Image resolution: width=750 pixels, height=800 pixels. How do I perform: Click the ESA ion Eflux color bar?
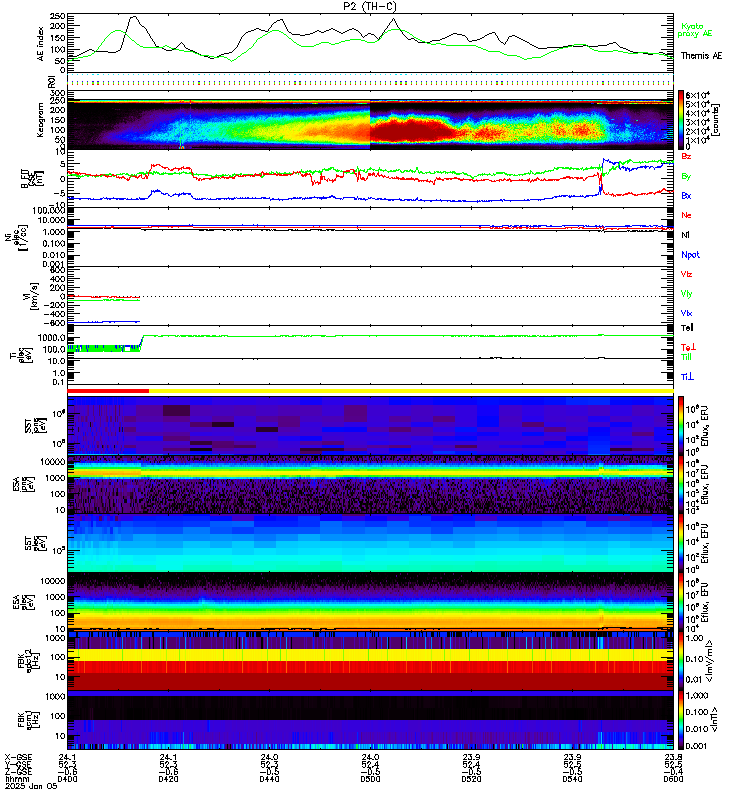[x=681, y=484]
